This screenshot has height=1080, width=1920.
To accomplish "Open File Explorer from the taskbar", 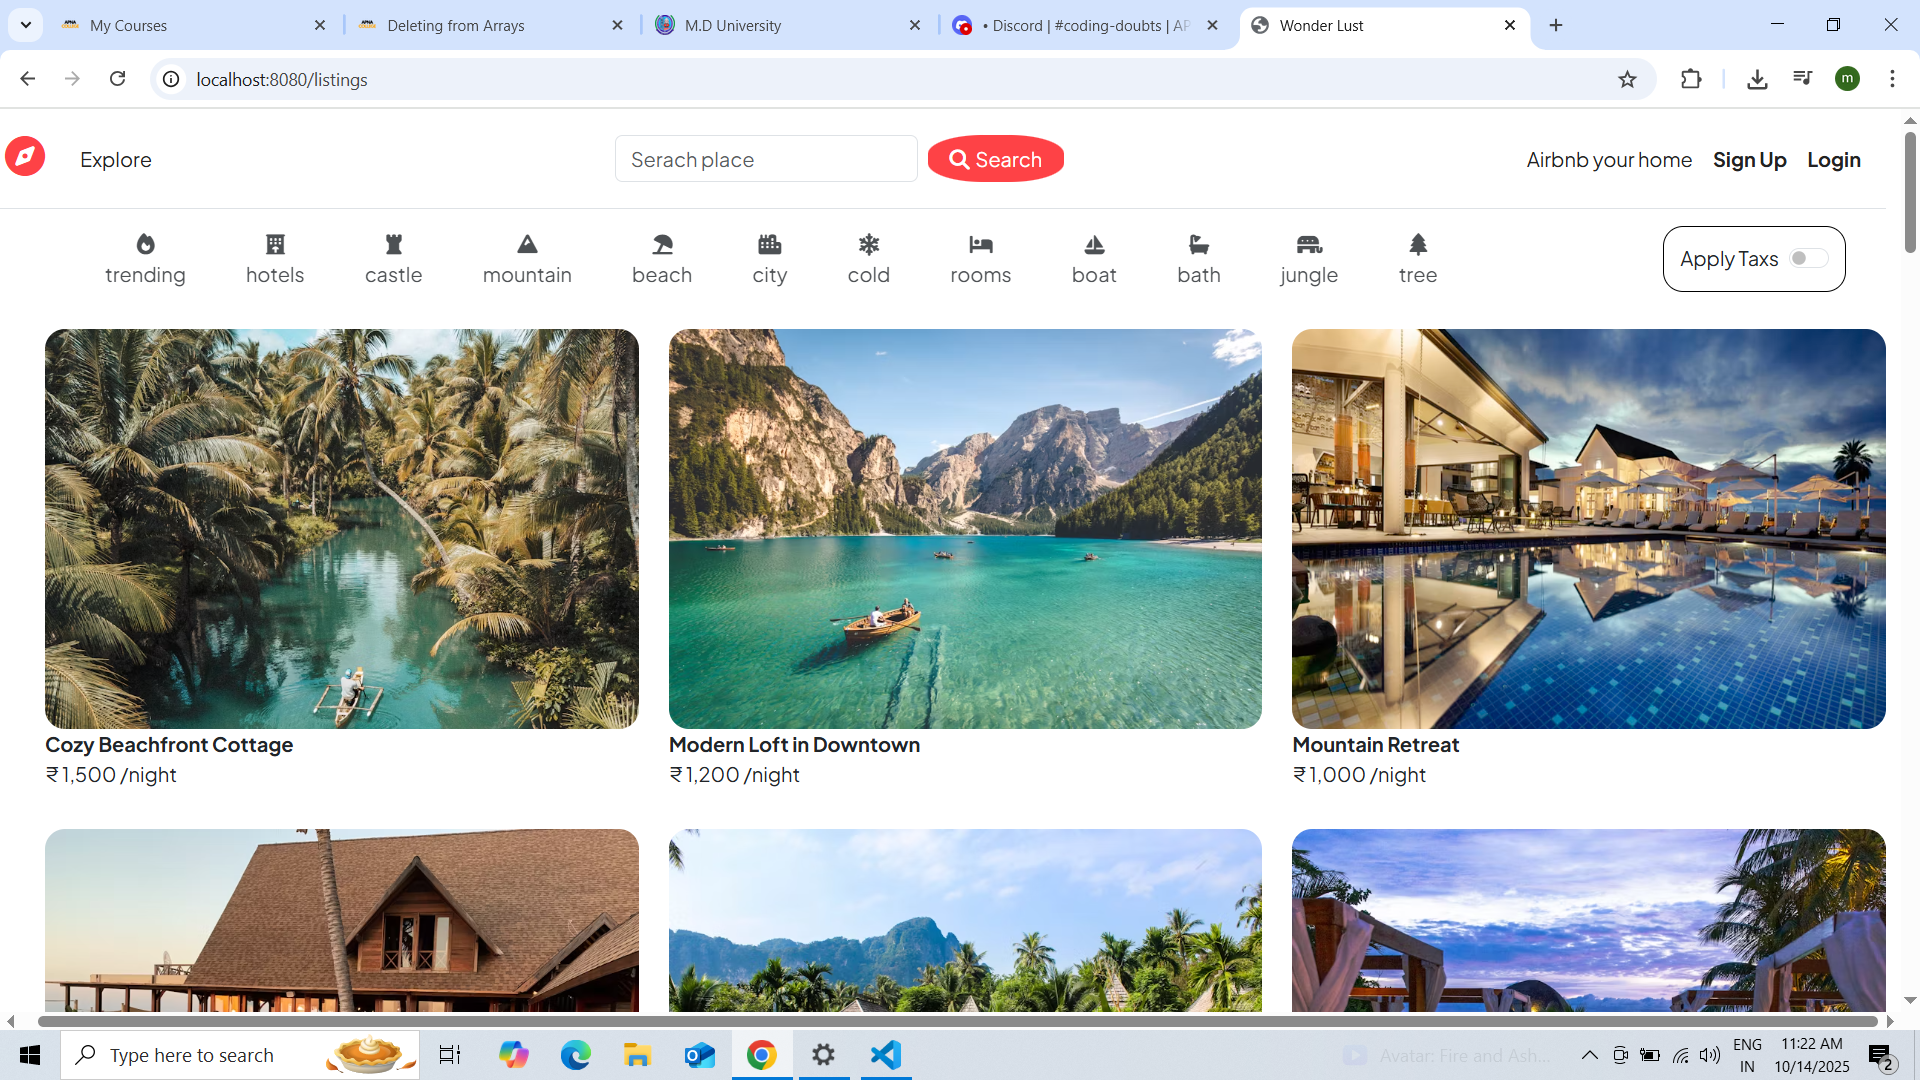I will point(638,1055).
